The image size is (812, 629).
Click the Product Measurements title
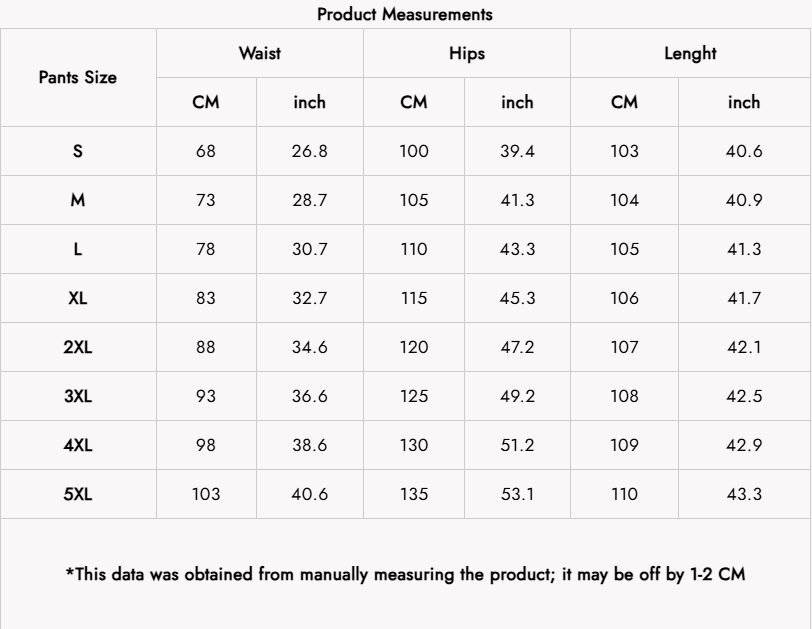coord(405,14)
